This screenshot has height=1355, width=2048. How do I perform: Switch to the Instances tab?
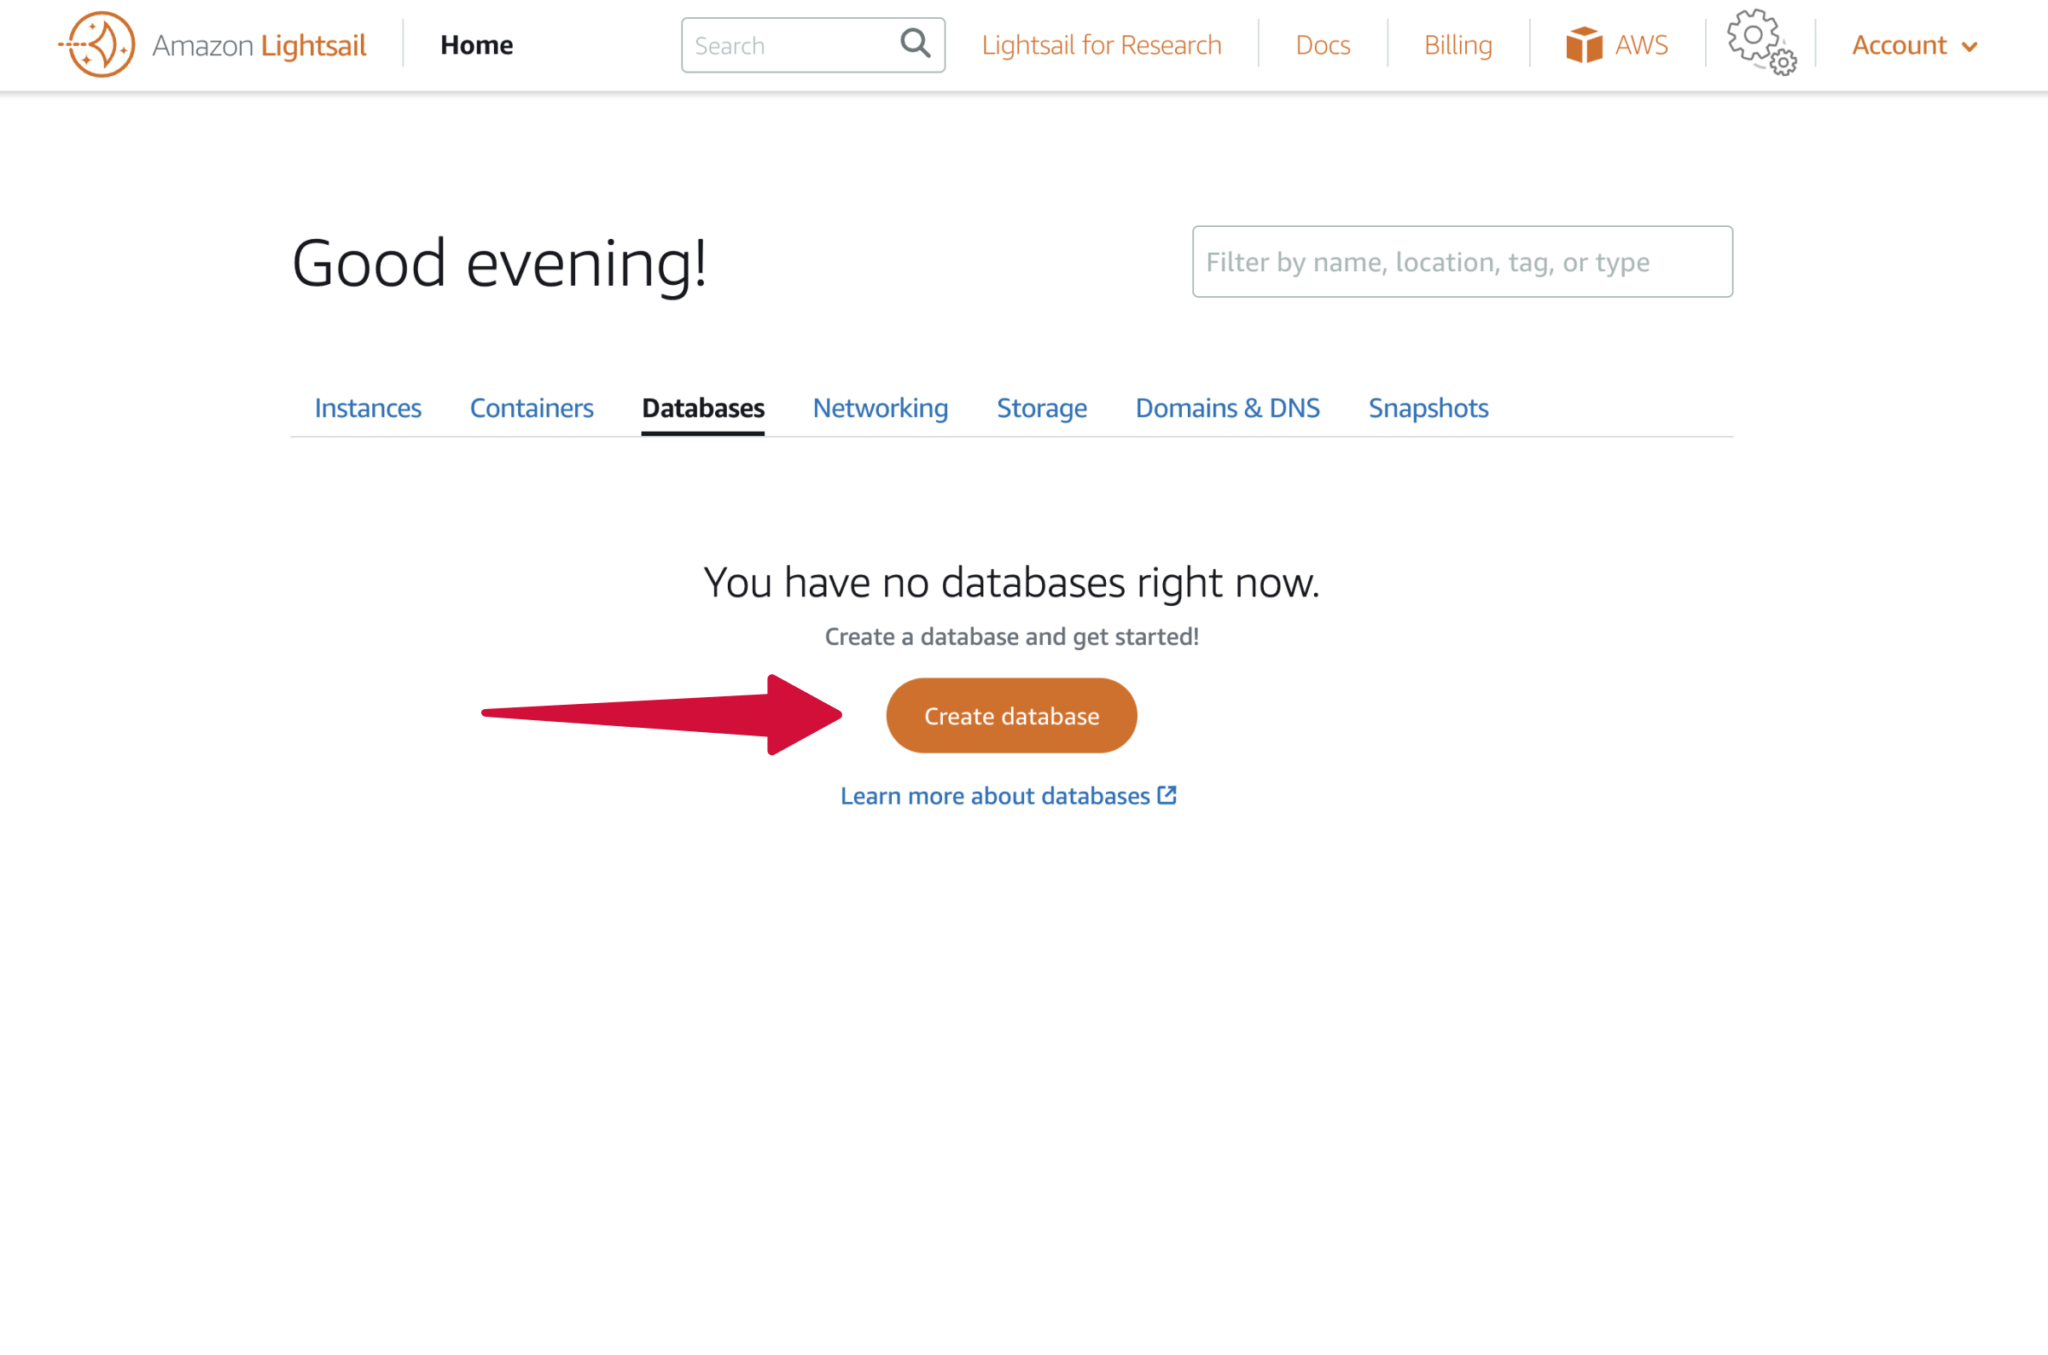[x=366, y=408]
